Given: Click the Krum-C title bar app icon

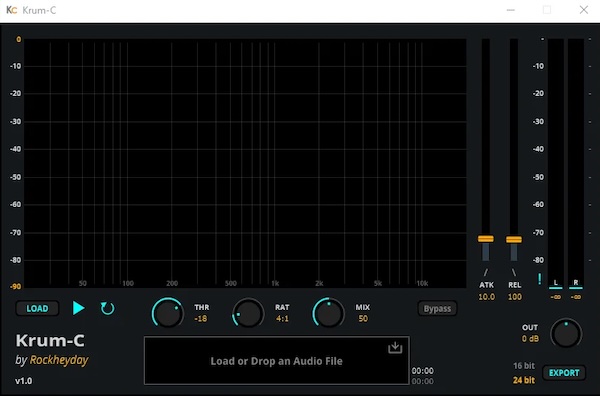Looking at the screenshot, I should click(11, 10).
